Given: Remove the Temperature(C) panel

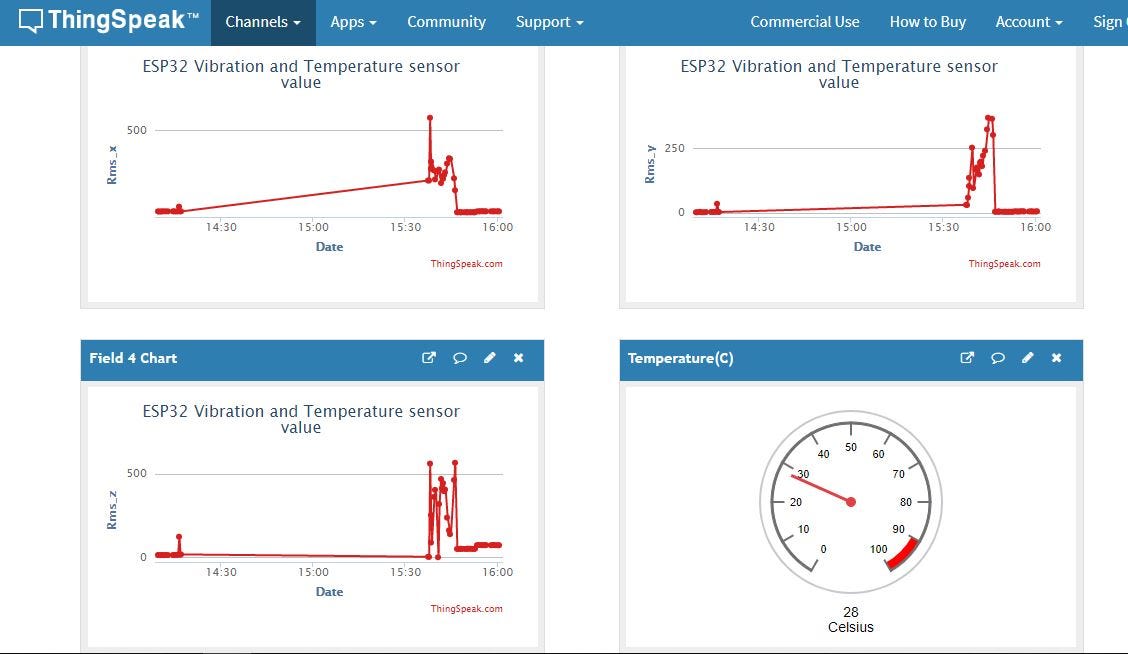Looking at the screenshot, I should pos(1056,357).
